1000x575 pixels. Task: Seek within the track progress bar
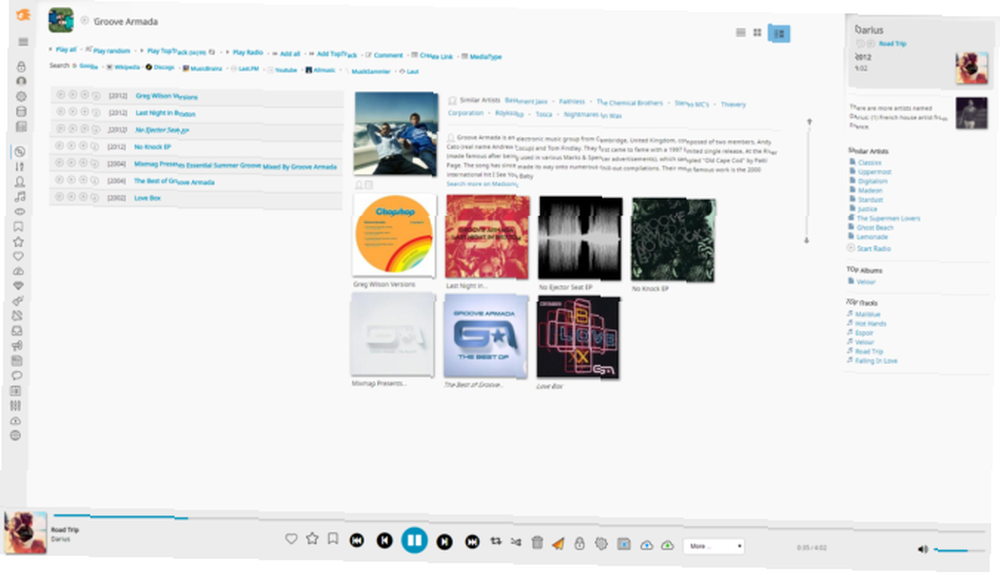[x=518, y=524]
